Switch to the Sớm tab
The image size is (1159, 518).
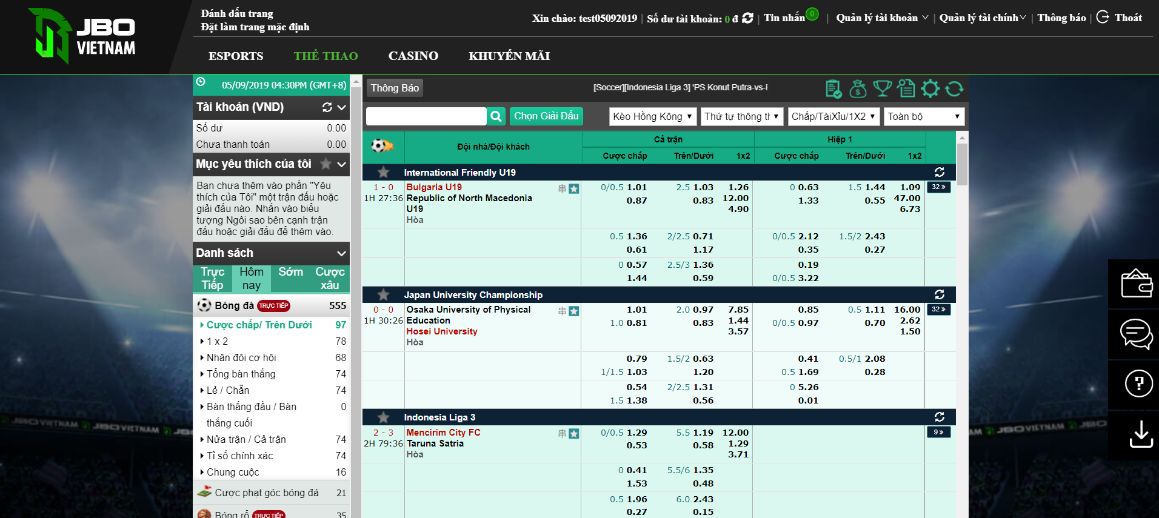click(x=291, y=272)
